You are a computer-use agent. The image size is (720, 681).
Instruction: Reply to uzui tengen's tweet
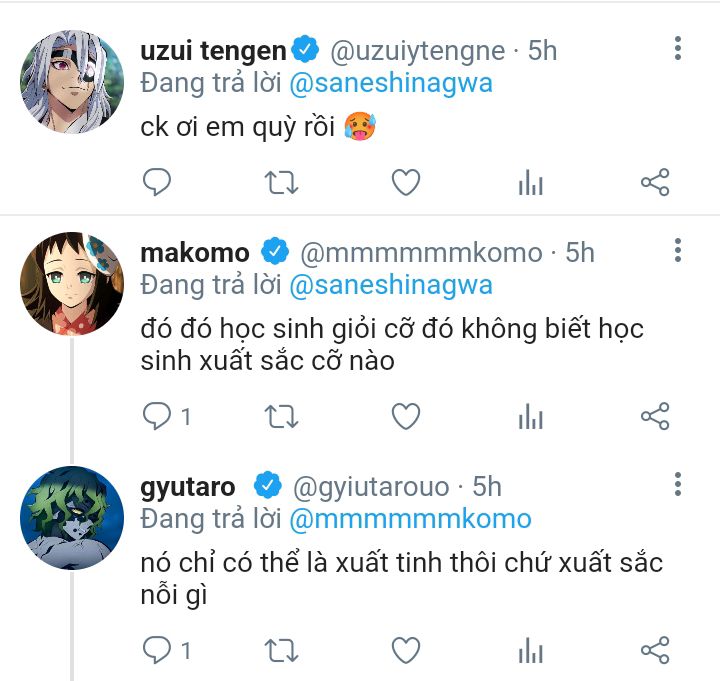click(156, 182)
